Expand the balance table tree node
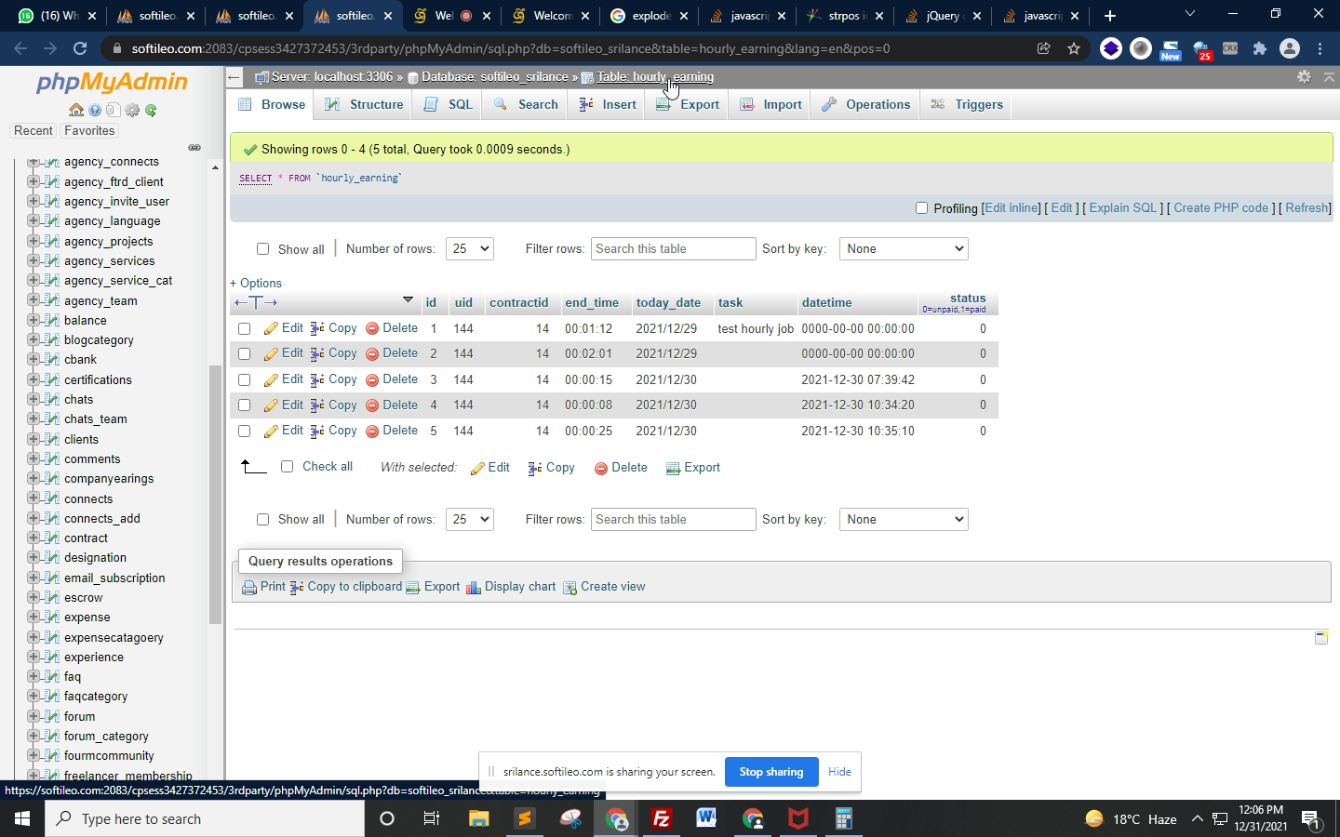Screen dimensions: 1340x837 (x=33, y=321)
